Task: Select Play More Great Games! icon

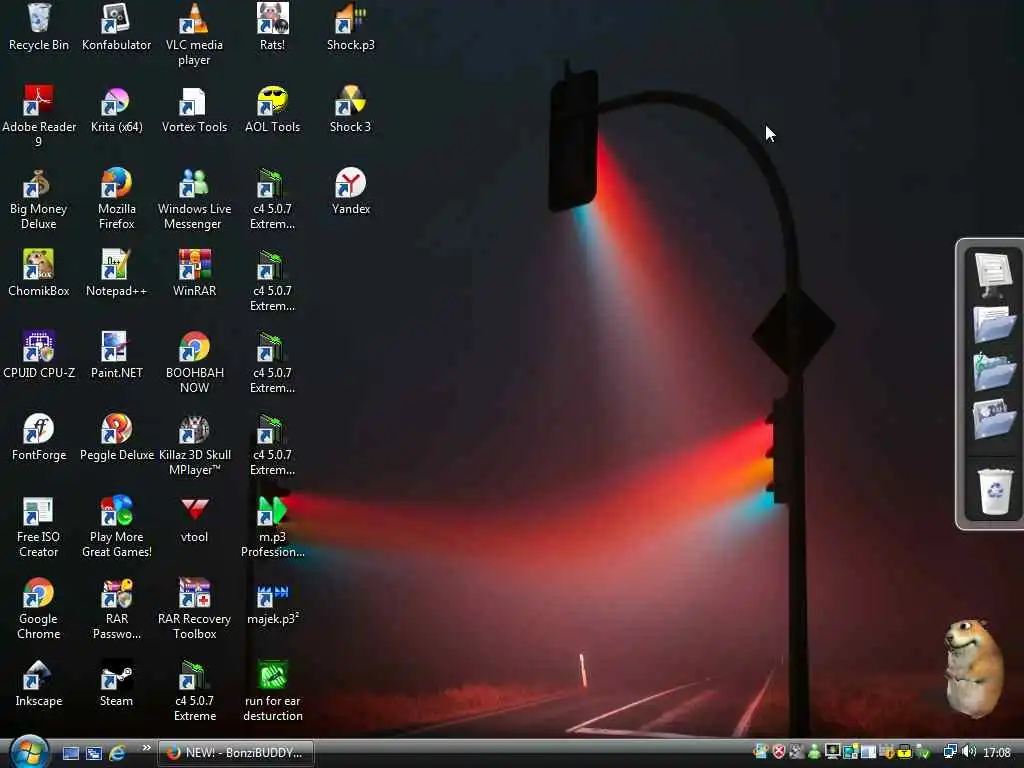Action: [x=116, y=526]
